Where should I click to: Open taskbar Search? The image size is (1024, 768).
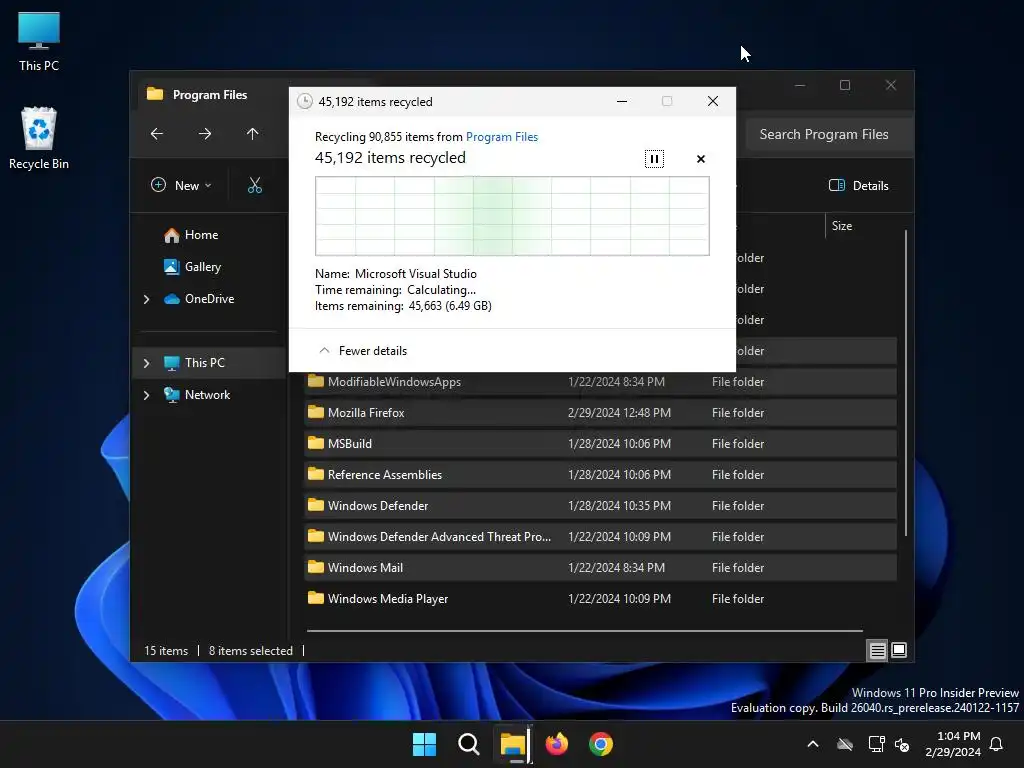click(468, 744)
